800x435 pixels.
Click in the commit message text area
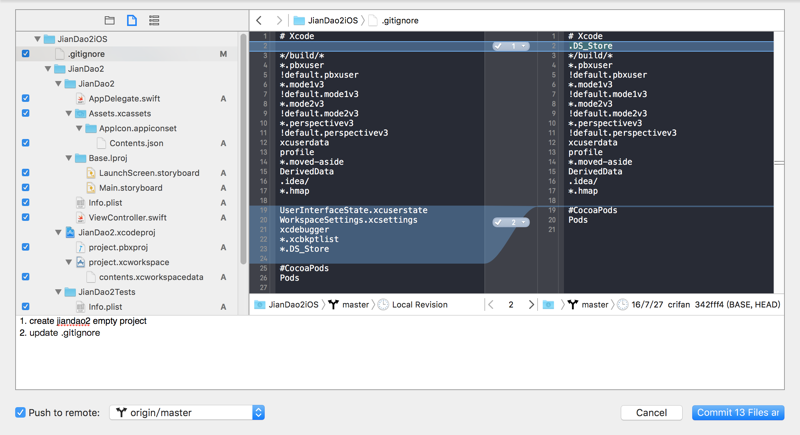[400, 352]
